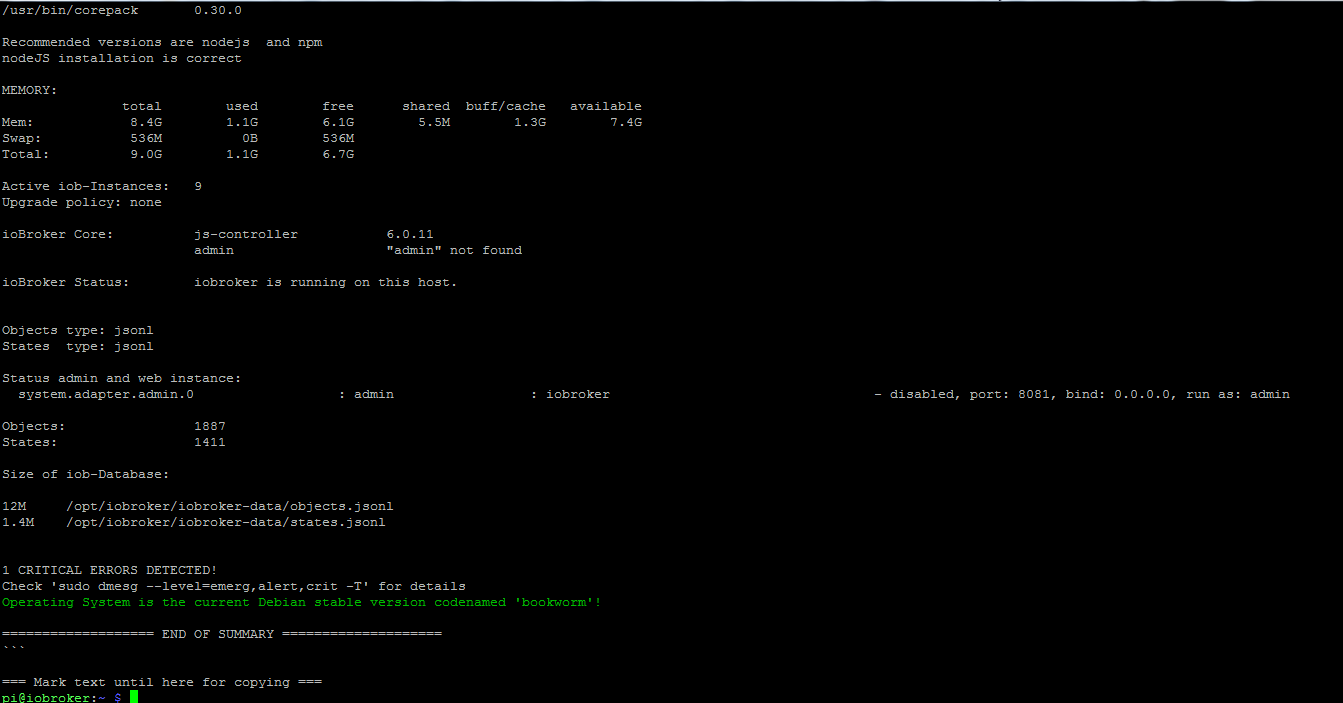This screenshot has width=1343, height=703.
Task: Click the states.jsonl file path
Action: [226, 522]
